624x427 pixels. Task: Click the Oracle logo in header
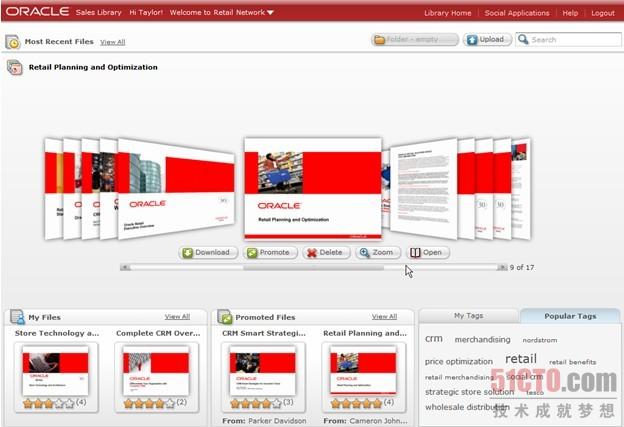point(37,12)
